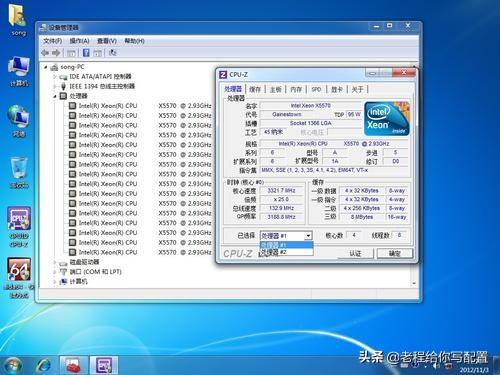Click the 3188.8 MHz QPI value
Image resolution: width=500 pixels, height=375 pixels.
click(282, 217)
